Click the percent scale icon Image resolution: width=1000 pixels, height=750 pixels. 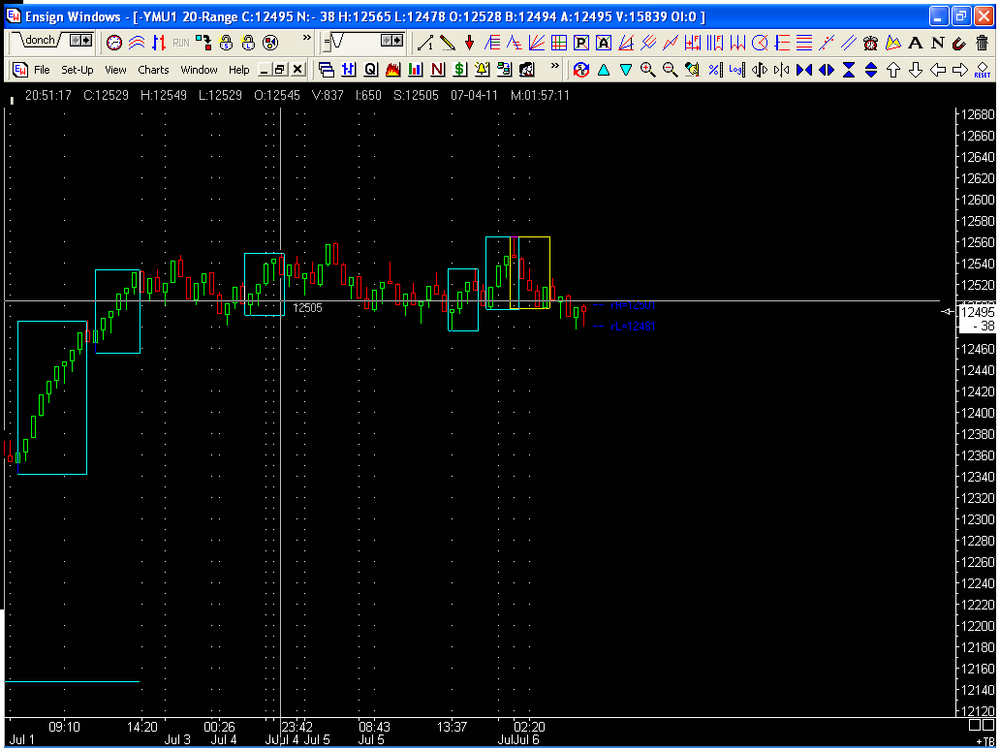(x=715, y=70)
